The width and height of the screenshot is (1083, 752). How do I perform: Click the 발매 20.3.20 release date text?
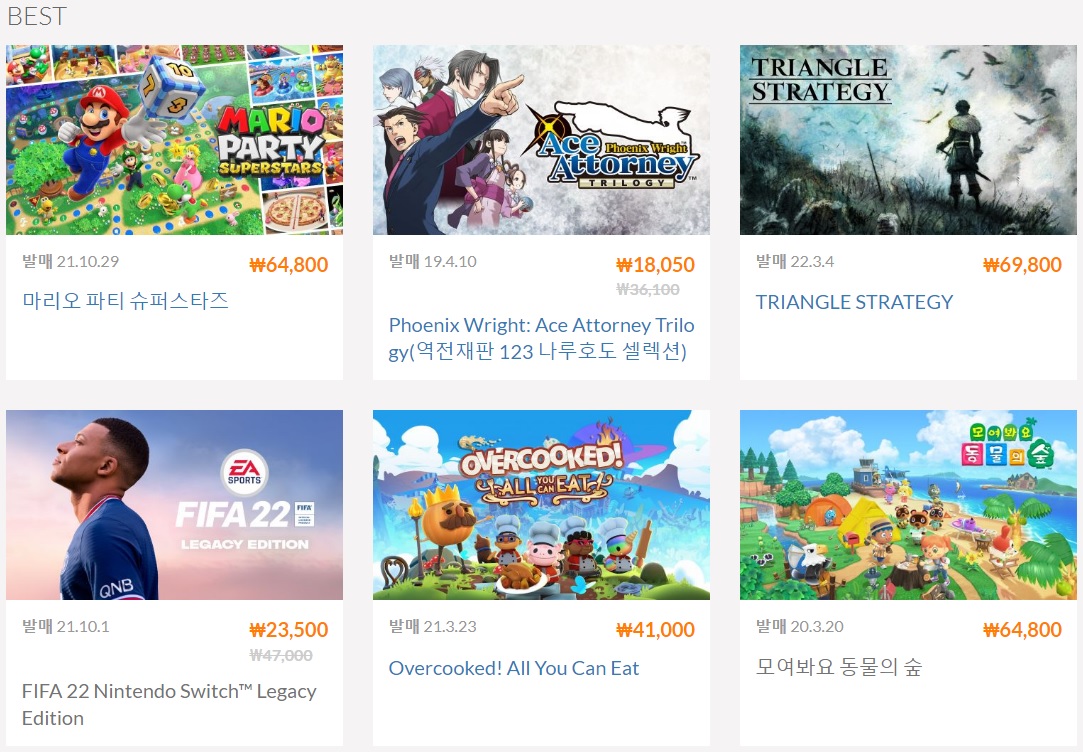(799, 626)
